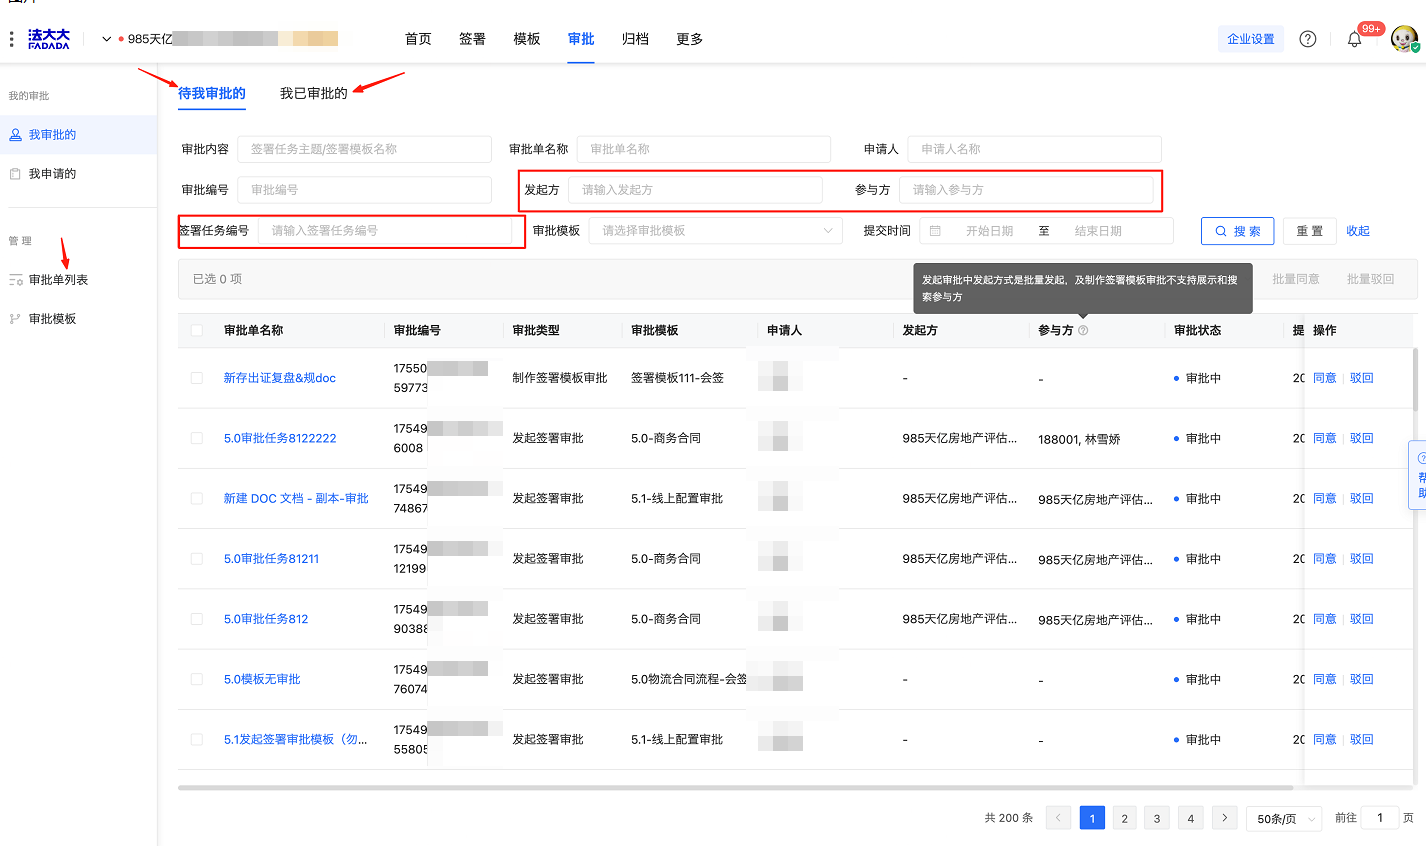This screenshot has width=1426, height=851.
Task: Click the 批量同意 button
Action: pos(1296,279)
